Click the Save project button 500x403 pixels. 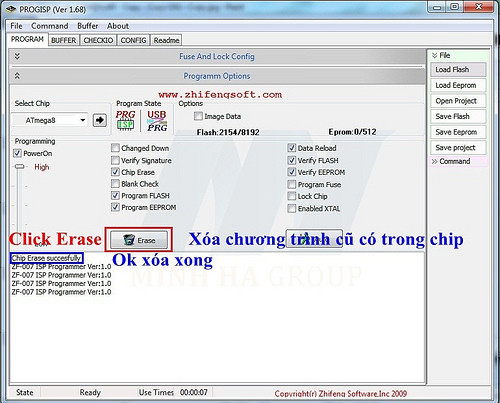tap(458, 148)
